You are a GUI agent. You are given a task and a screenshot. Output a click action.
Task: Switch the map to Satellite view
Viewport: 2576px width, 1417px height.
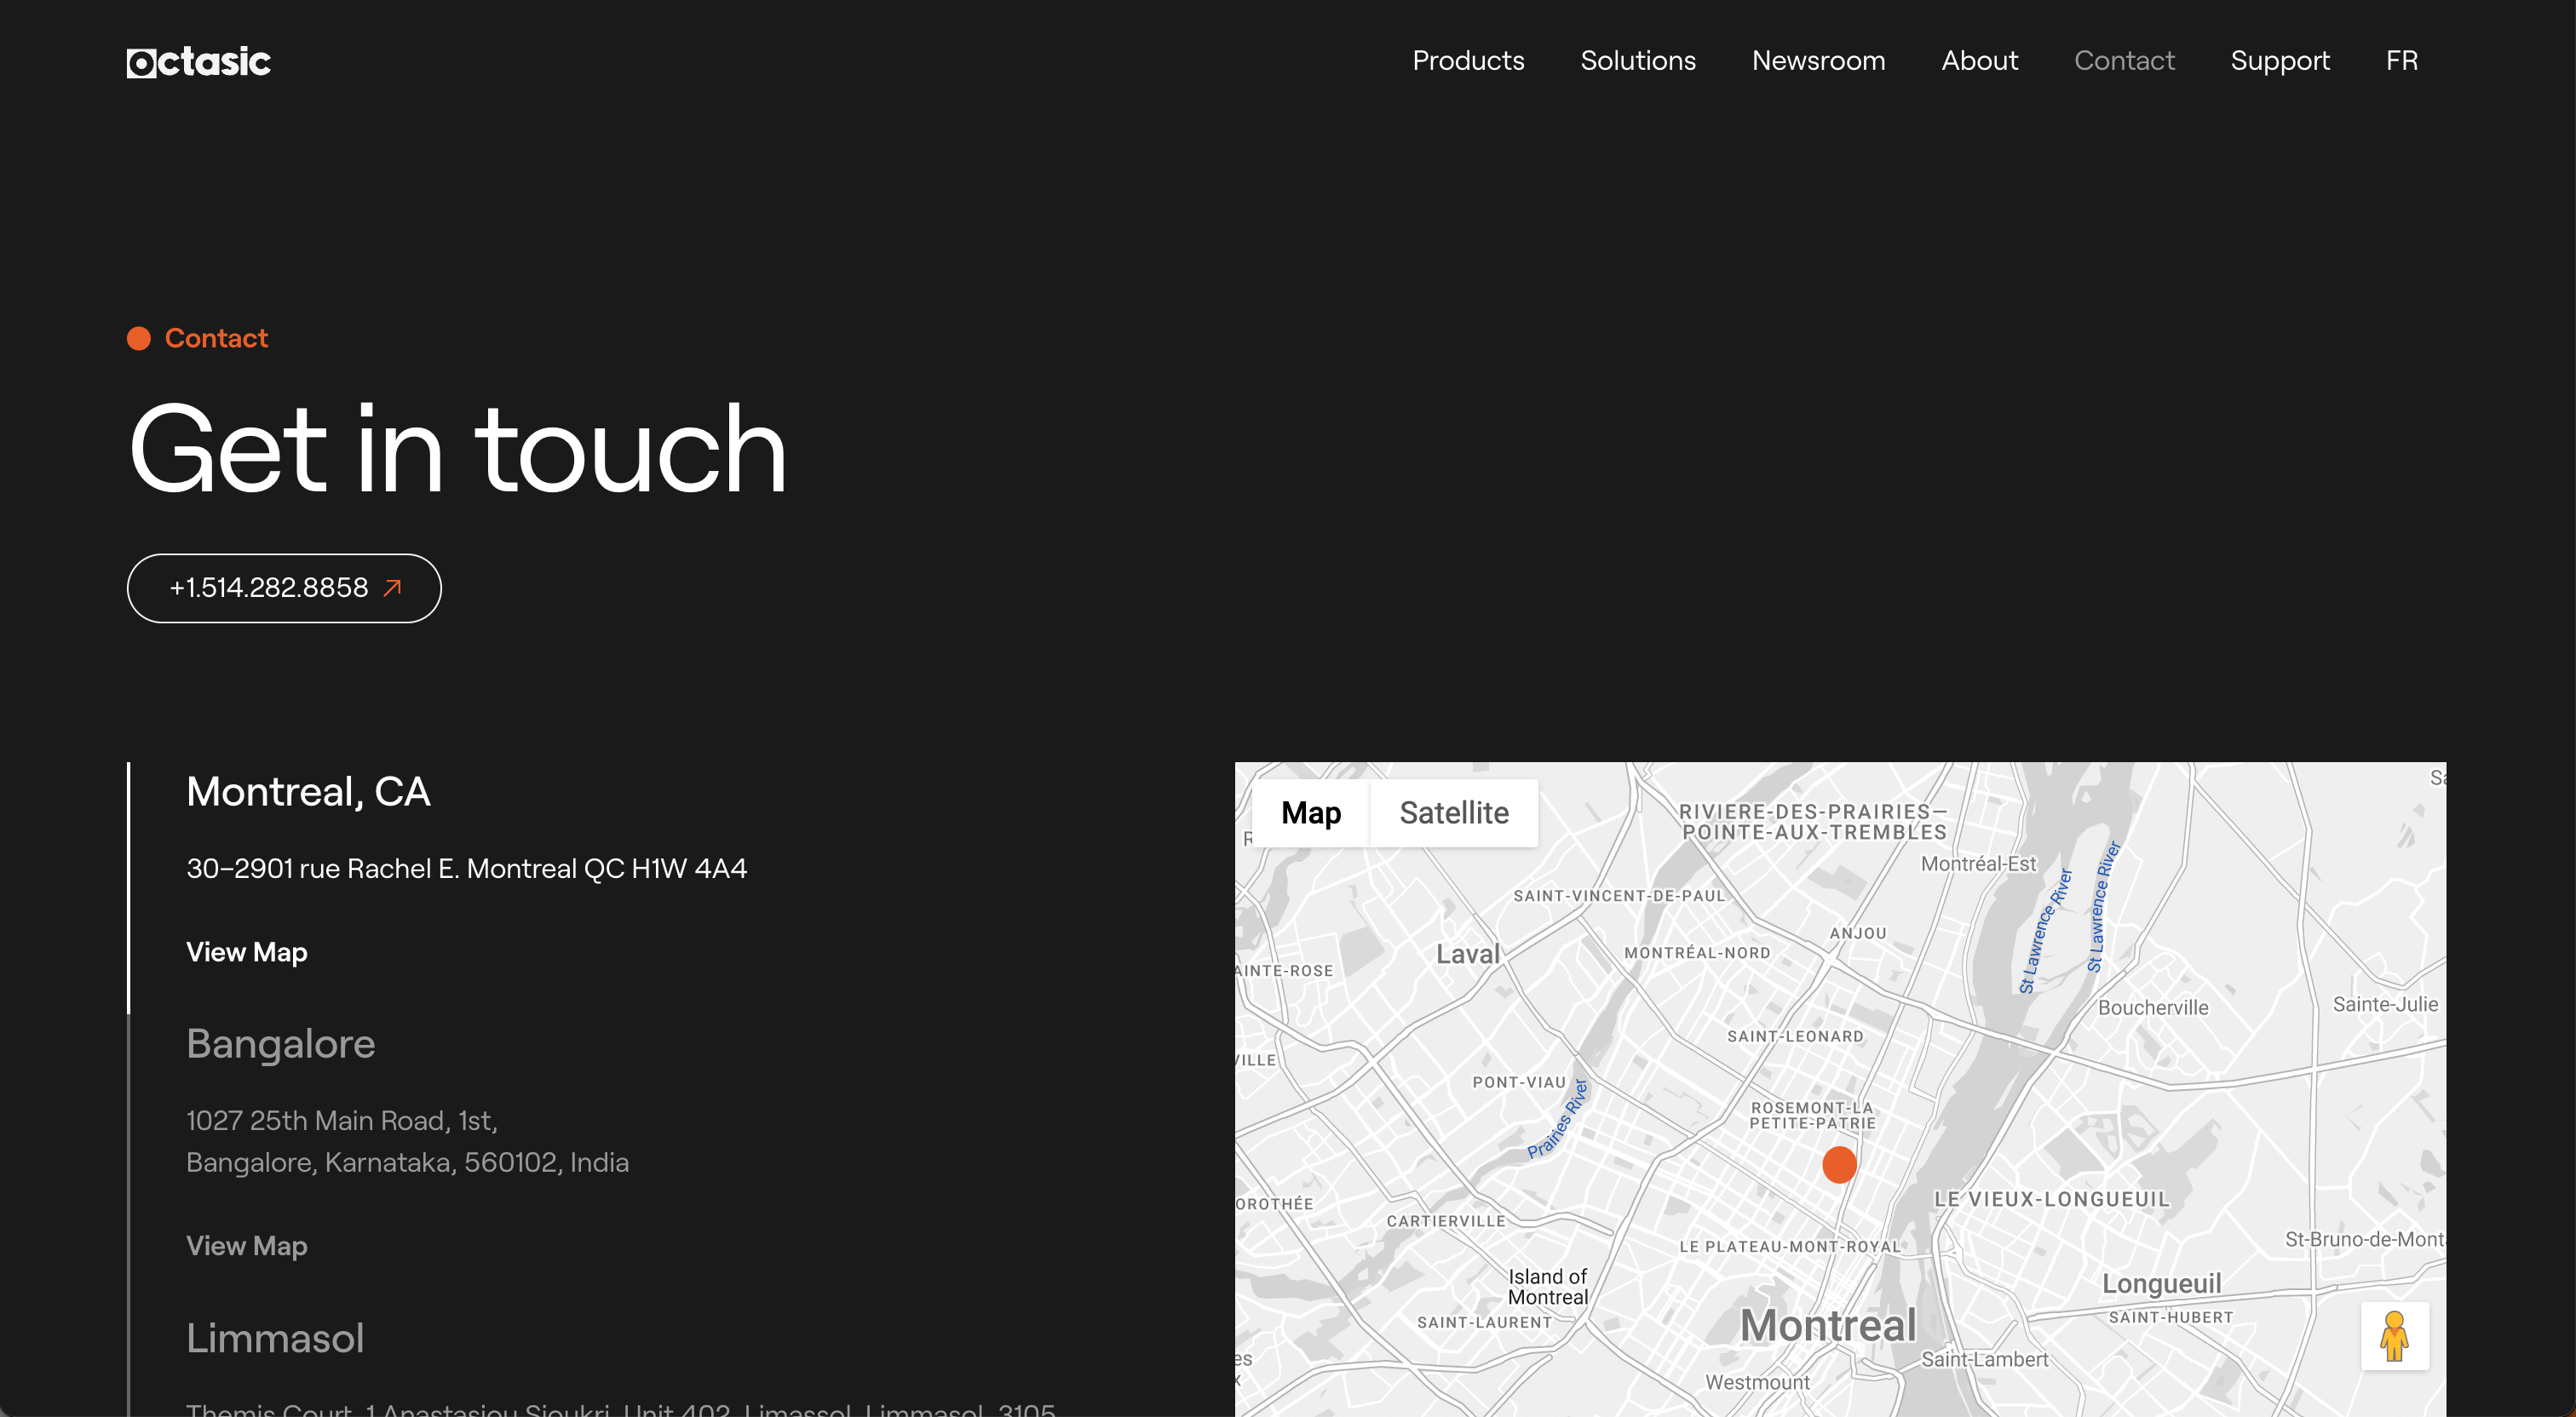coord(1453,813)
